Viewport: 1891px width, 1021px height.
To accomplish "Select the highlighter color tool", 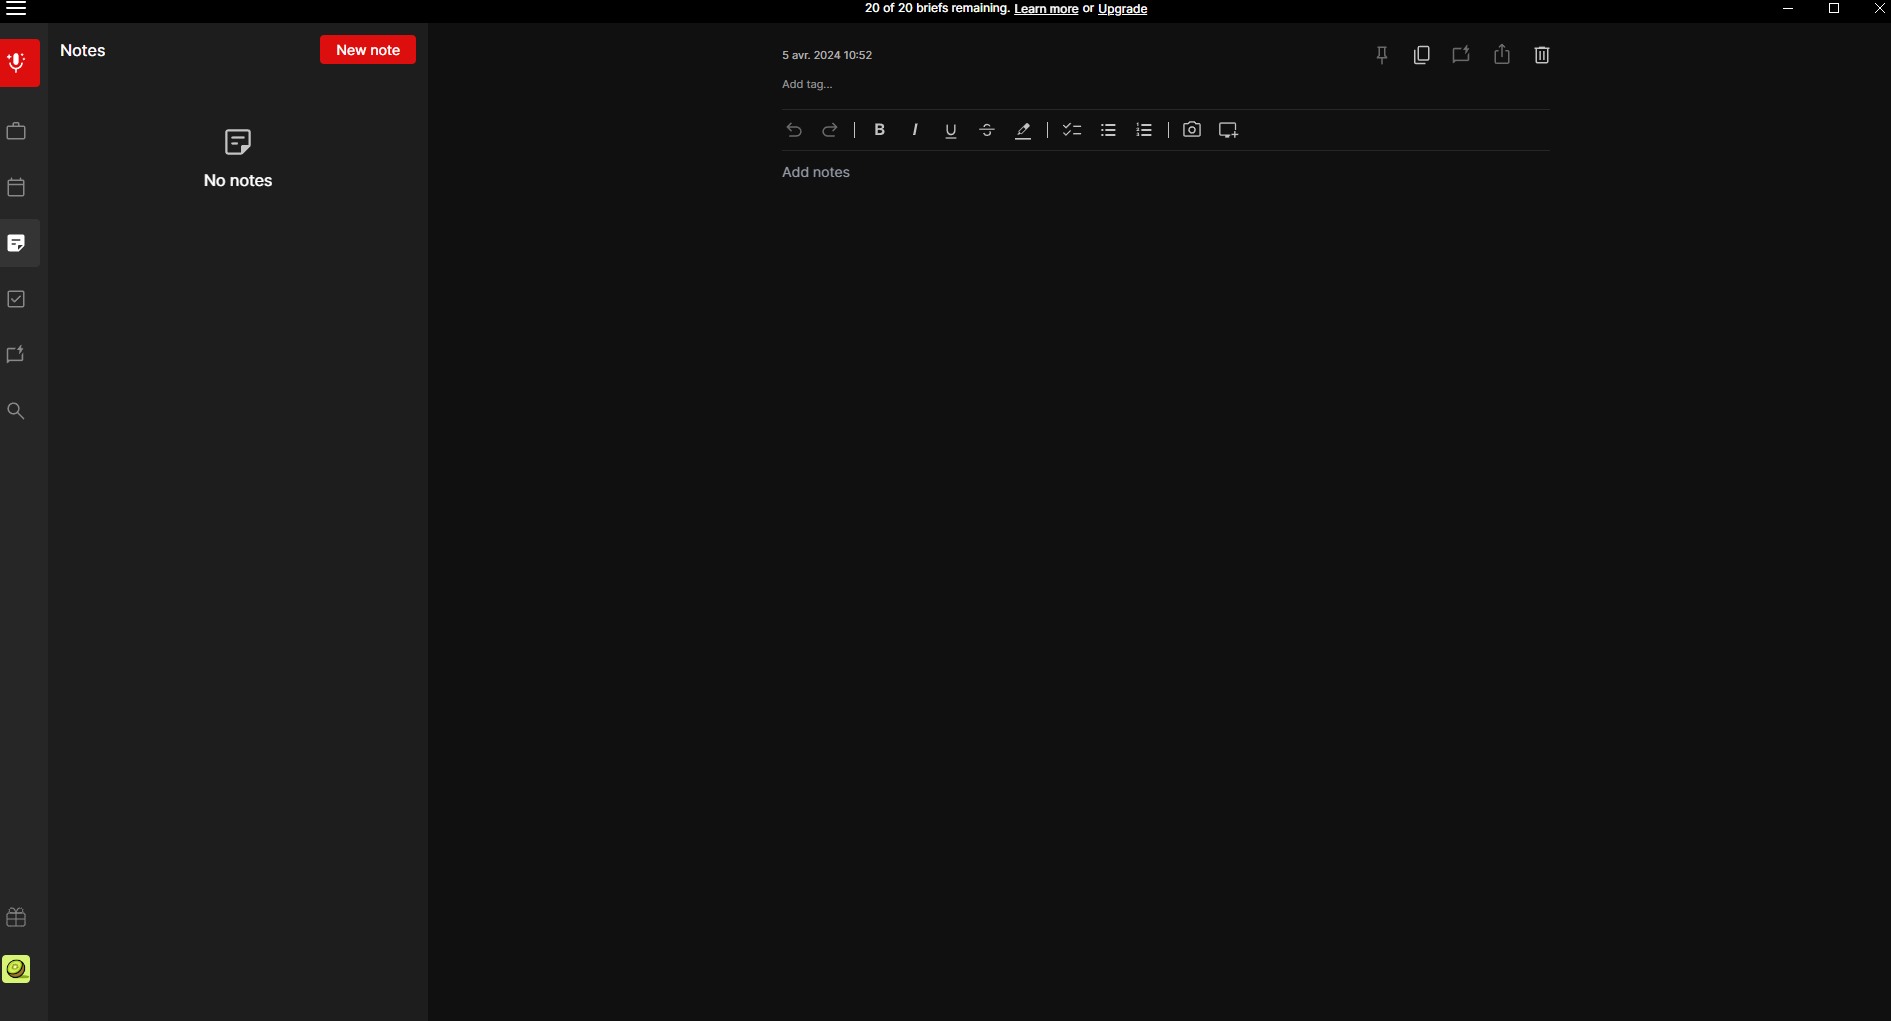I will point(1023,130).
